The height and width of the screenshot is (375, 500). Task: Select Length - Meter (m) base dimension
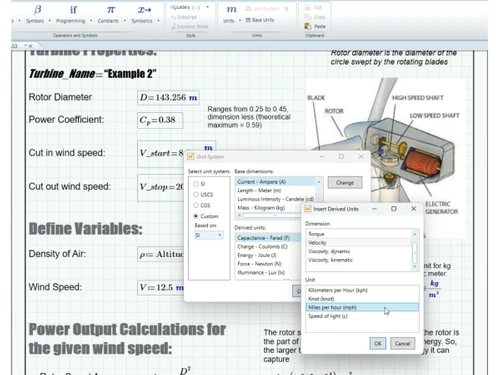point(276,190)
